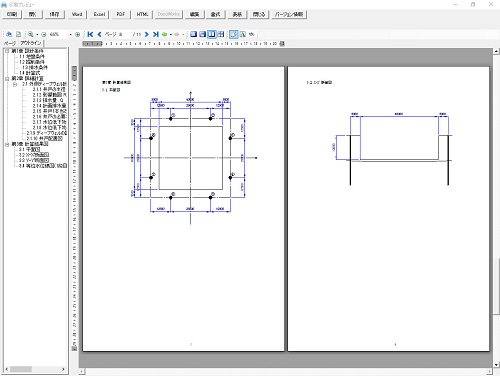The width and height of the screenshot is (500, 376).
Task: Click the print icon in the preview toolbar
Action: pos(9,34)
